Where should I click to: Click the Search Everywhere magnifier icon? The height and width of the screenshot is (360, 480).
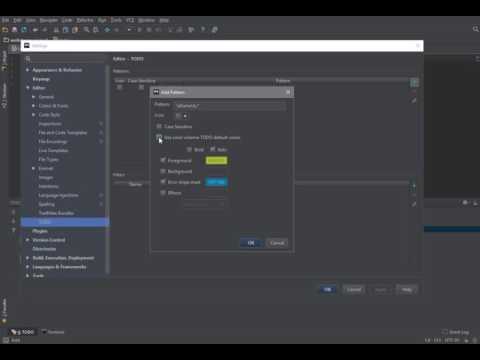476,29
